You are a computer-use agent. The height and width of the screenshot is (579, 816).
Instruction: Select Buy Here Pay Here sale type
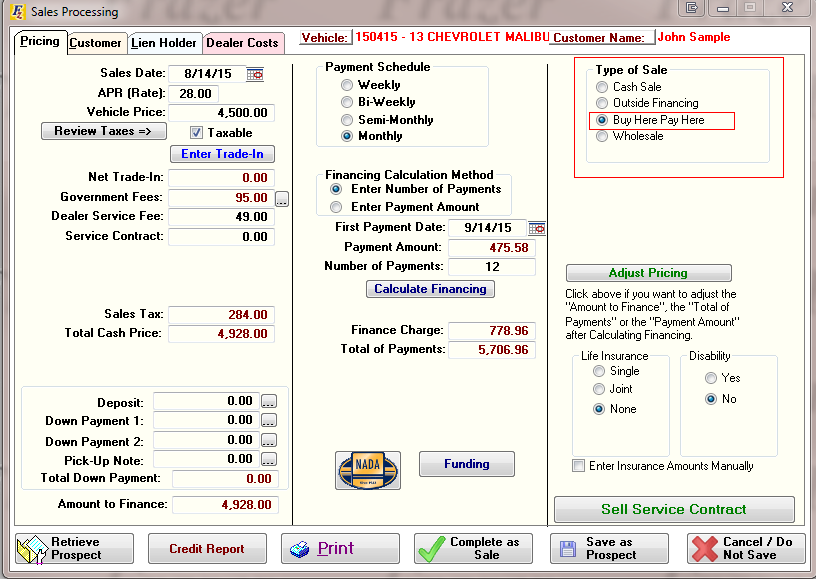click(x=602, y=120)
